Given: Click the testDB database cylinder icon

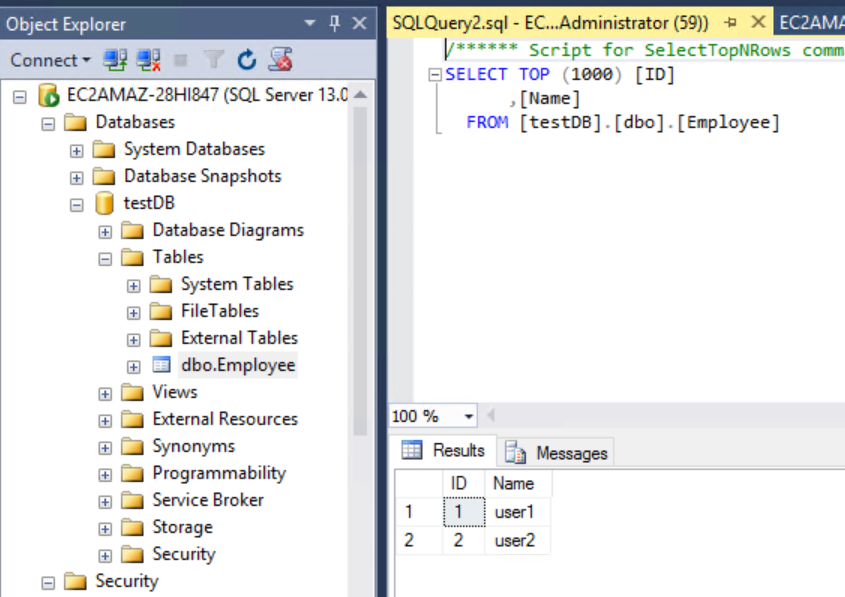Looking at the screenshot, I should (104, 203).
